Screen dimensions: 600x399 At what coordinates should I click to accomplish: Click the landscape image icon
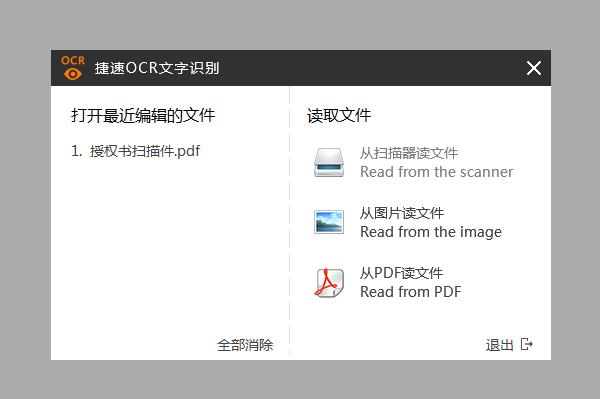tap(329, 222)
